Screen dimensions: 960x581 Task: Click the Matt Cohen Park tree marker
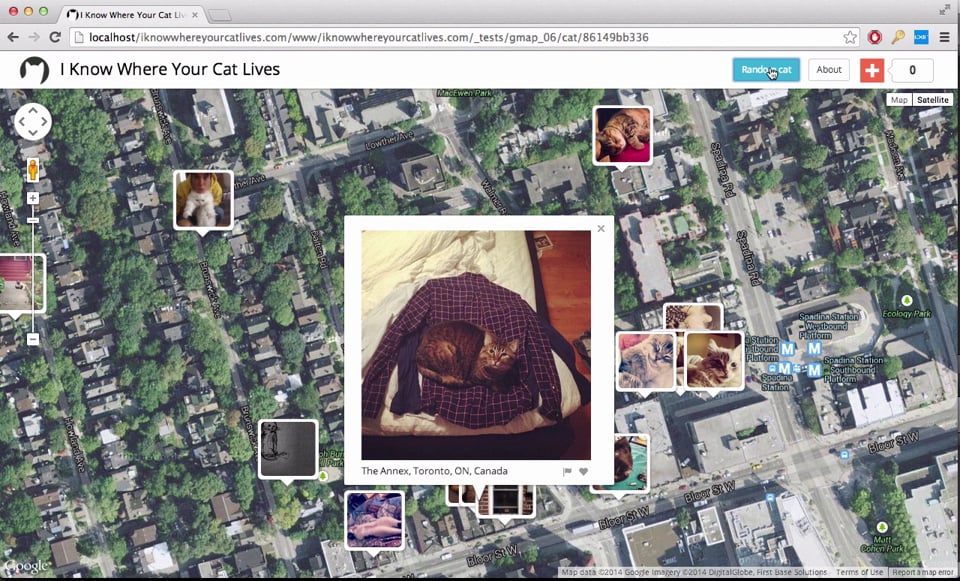tap(882, 527)
